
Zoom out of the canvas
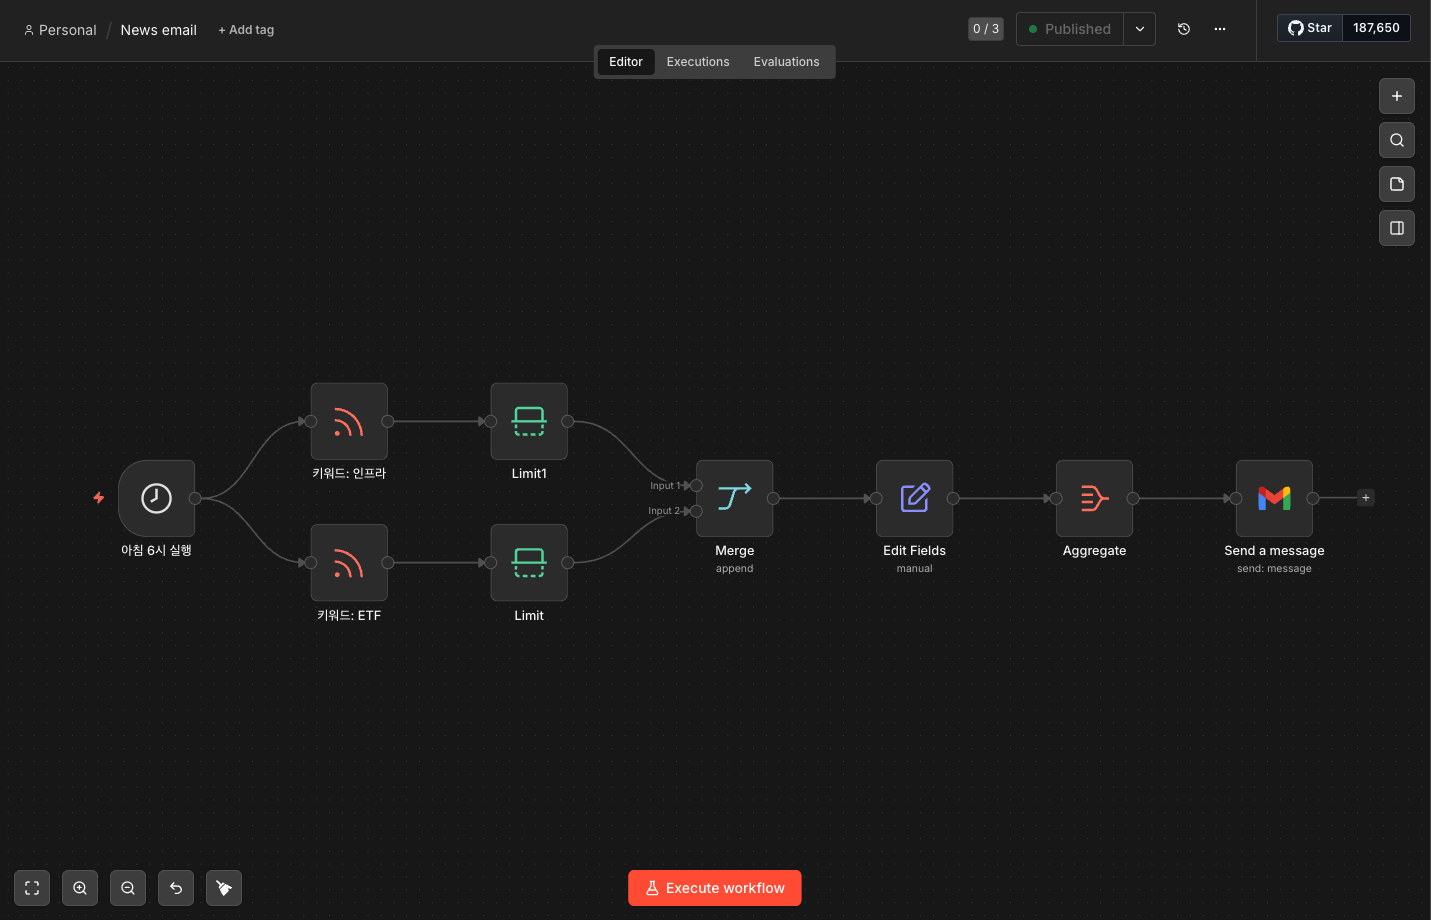tap(128, 888)
